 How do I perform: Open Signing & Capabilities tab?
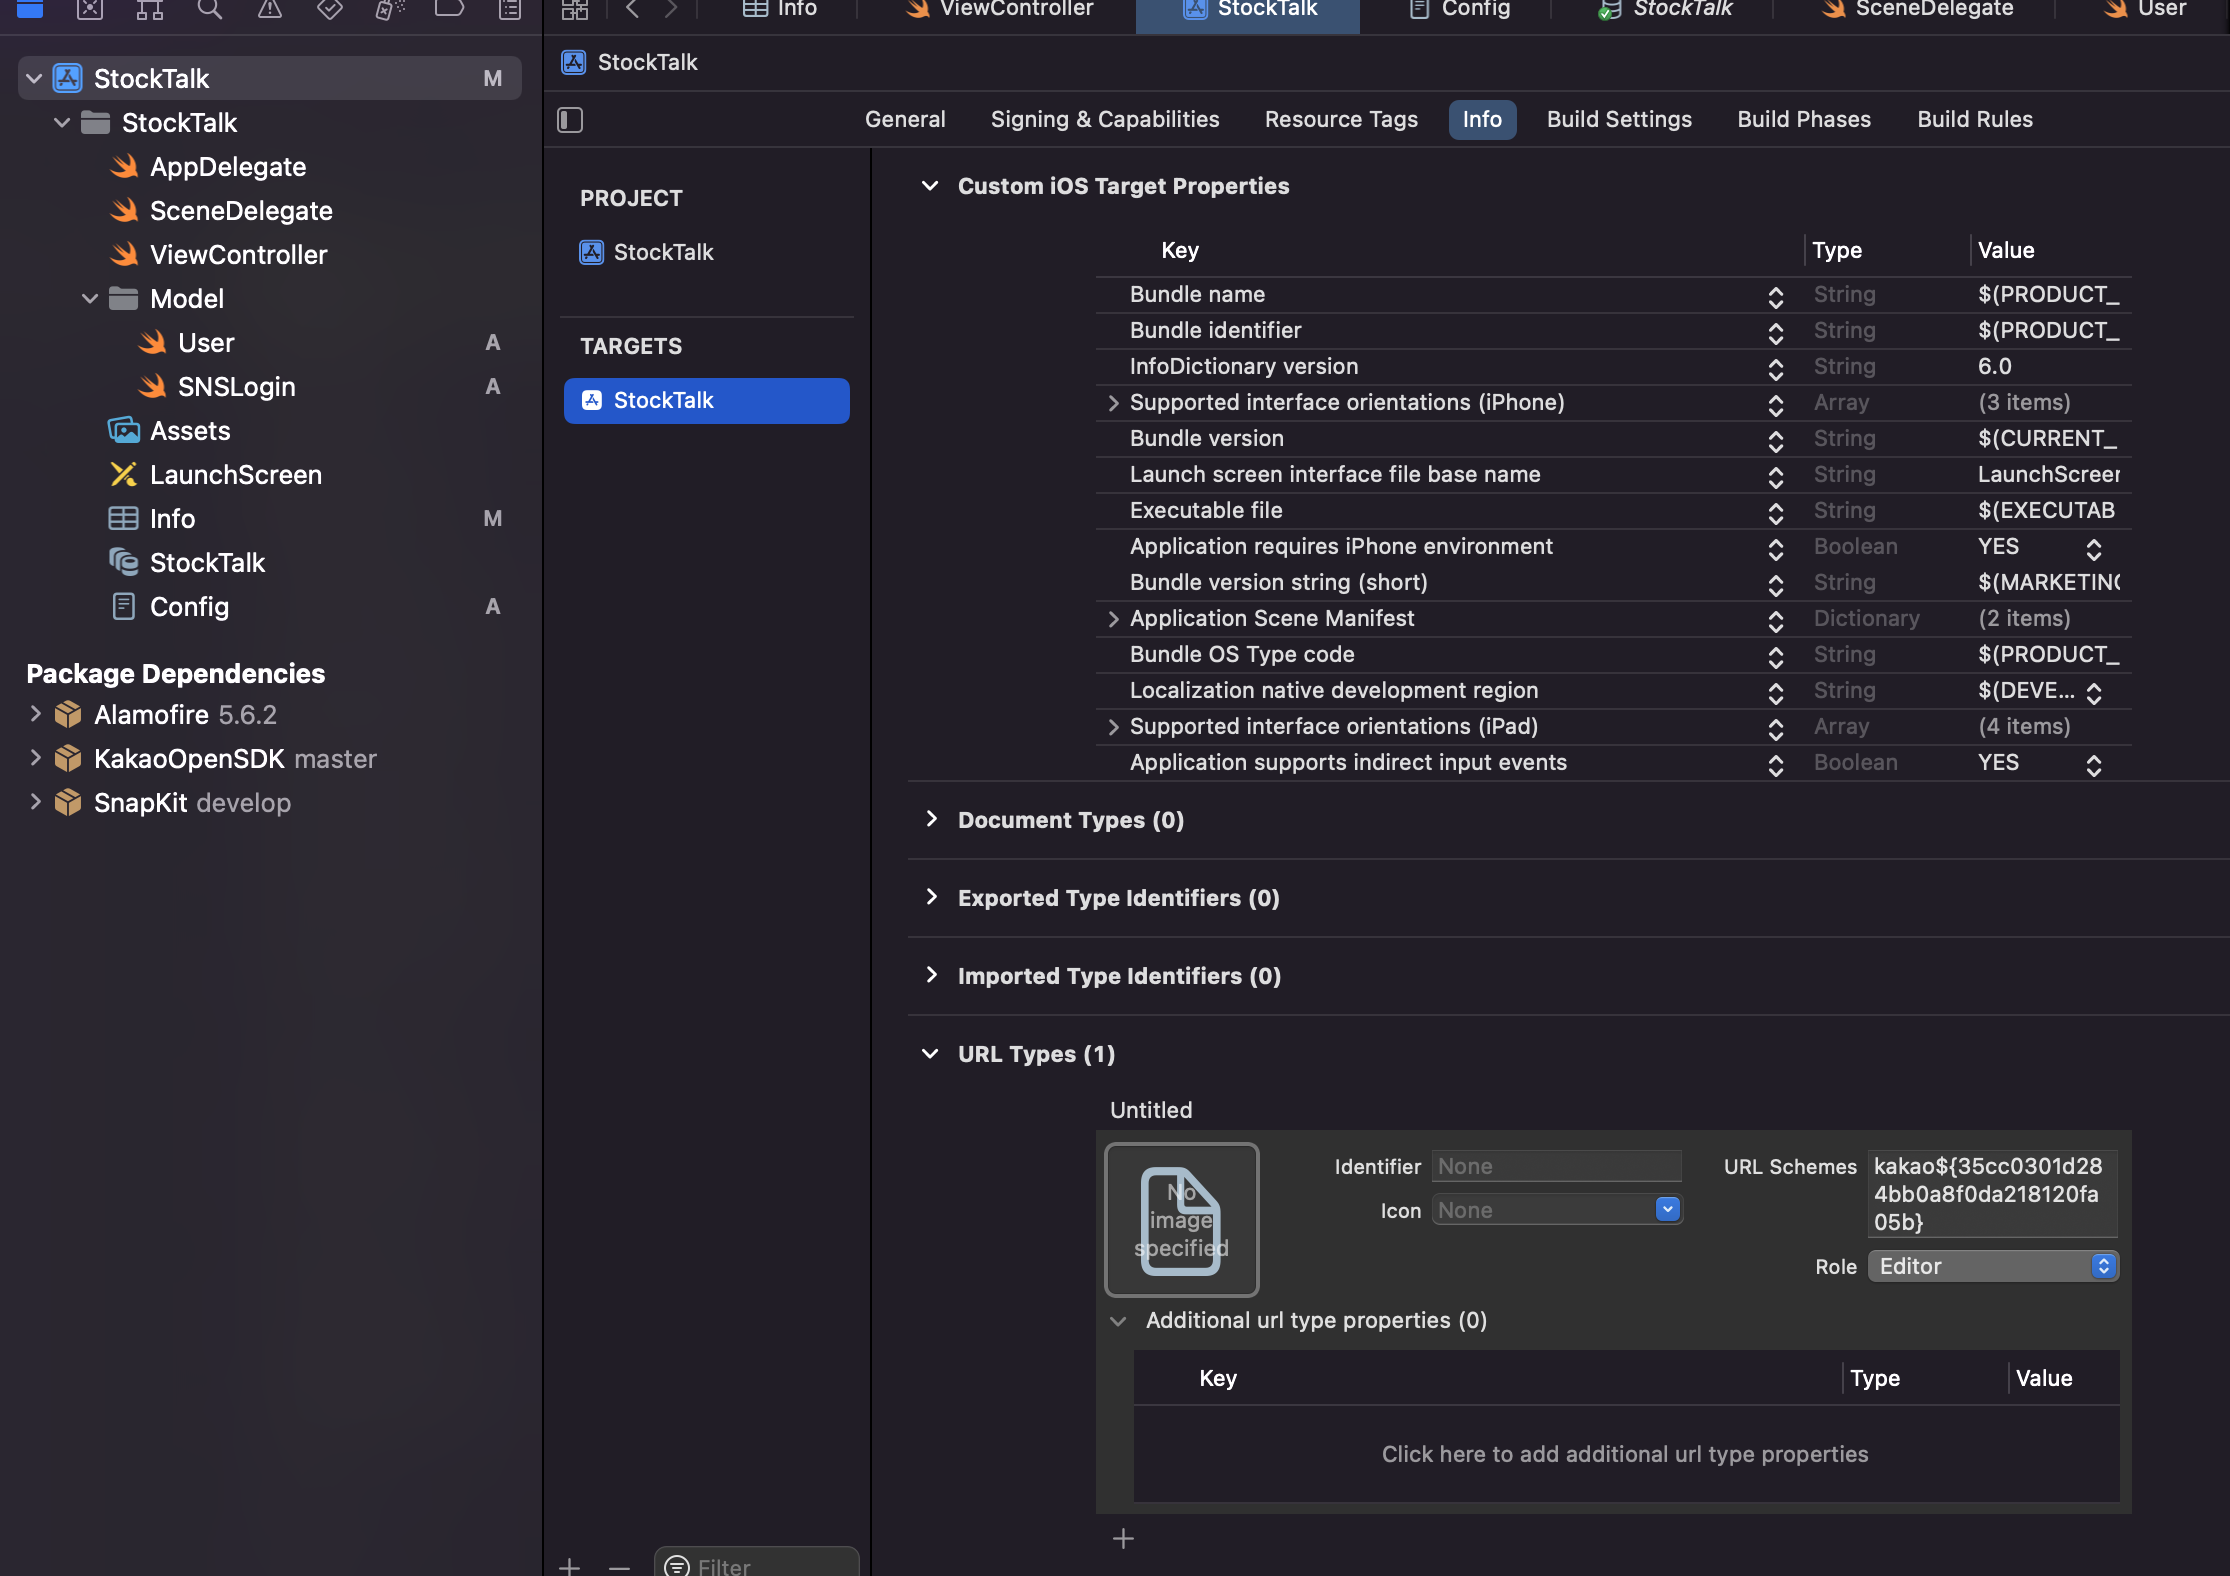pos(1104,120)
